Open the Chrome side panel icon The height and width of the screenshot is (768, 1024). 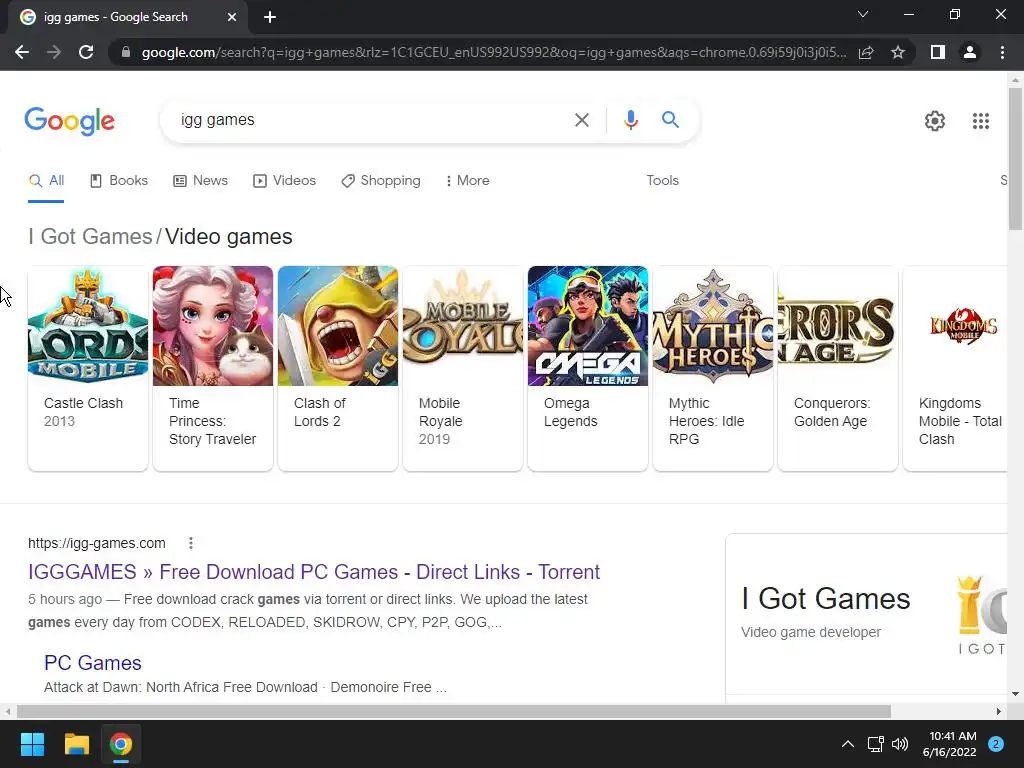[938, 52]
